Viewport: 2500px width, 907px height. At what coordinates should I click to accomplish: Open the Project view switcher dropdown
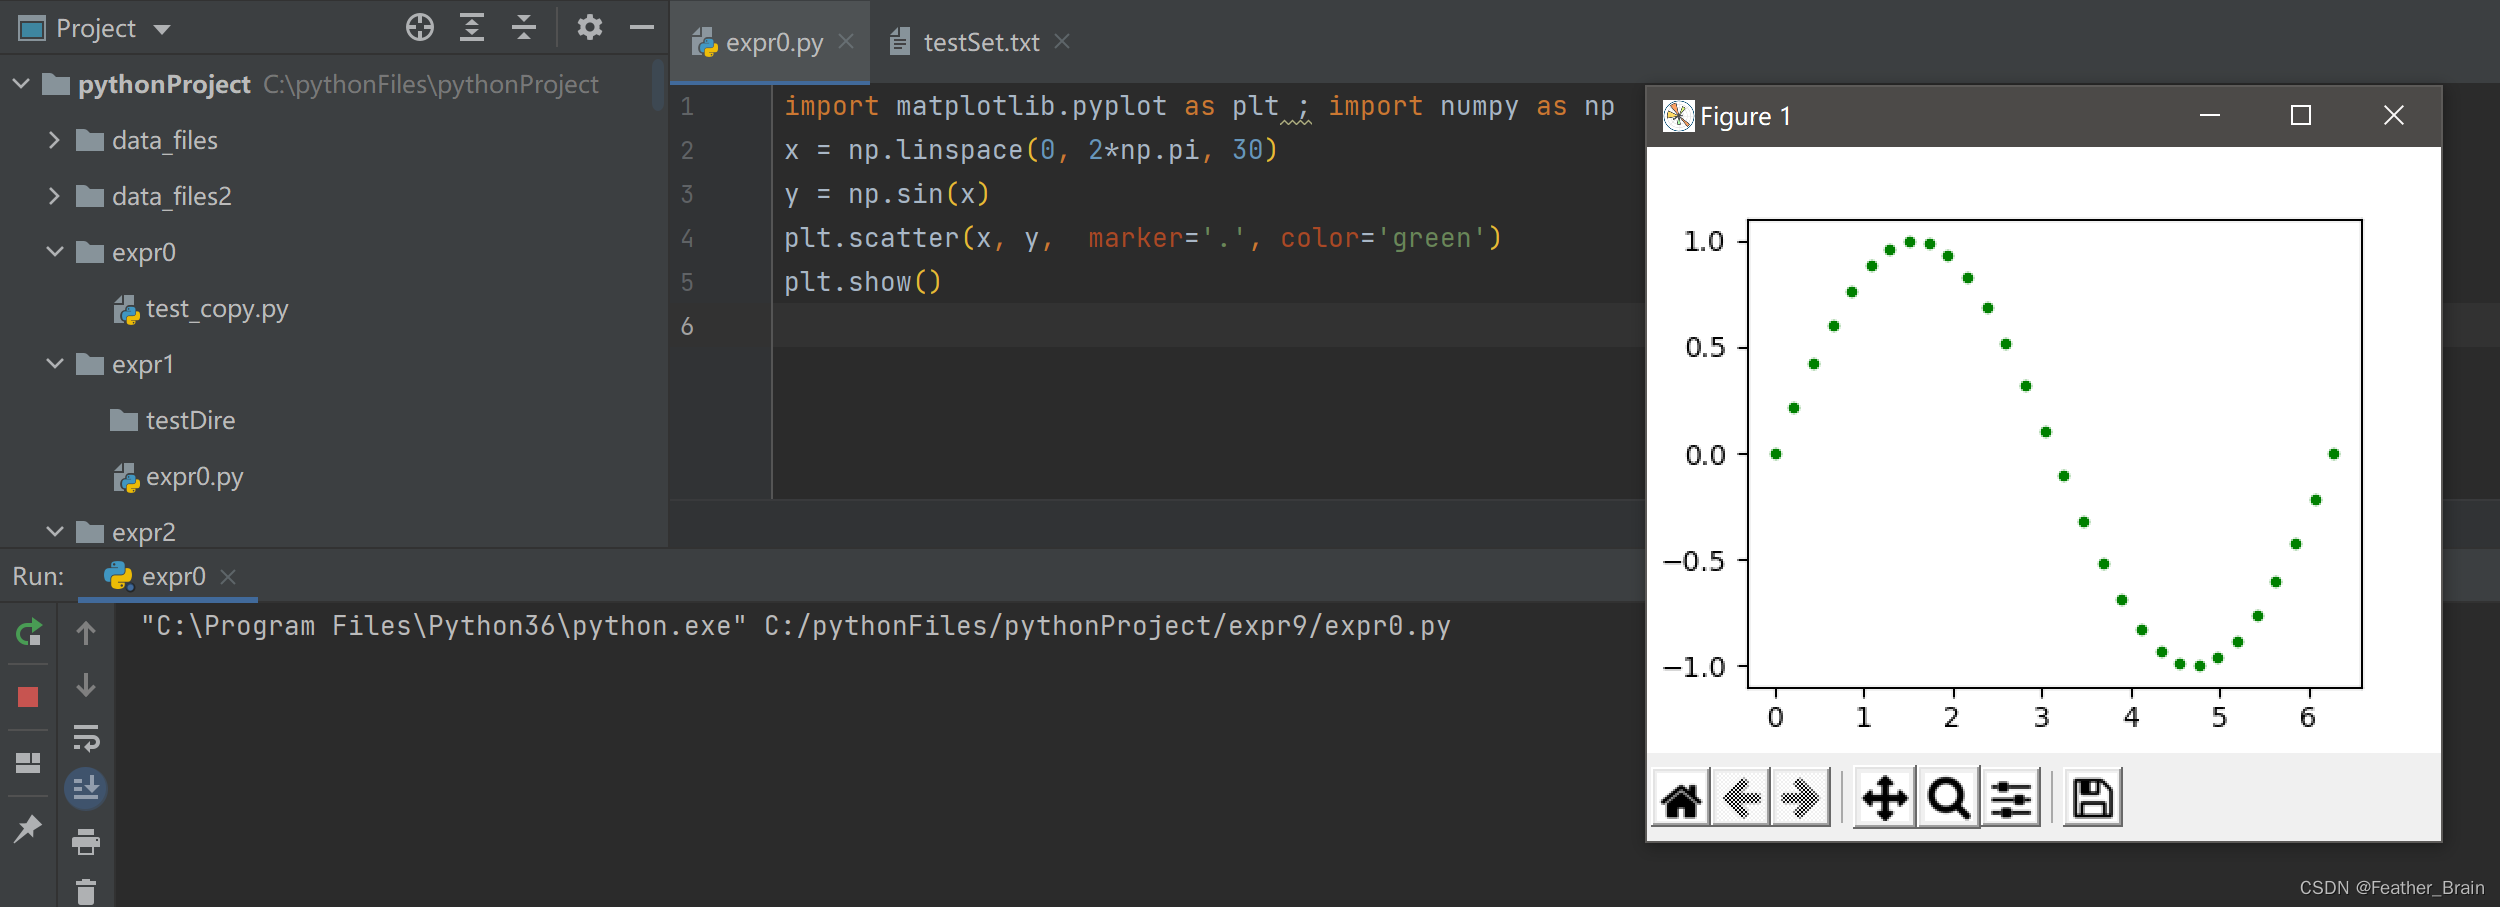pos(95,27)
